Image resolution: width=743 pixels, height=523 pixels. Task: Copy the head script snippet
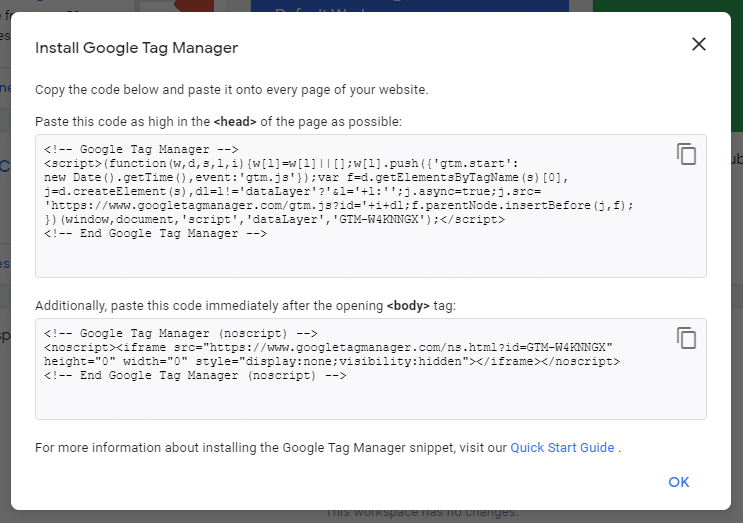click(x=686, y=154)
